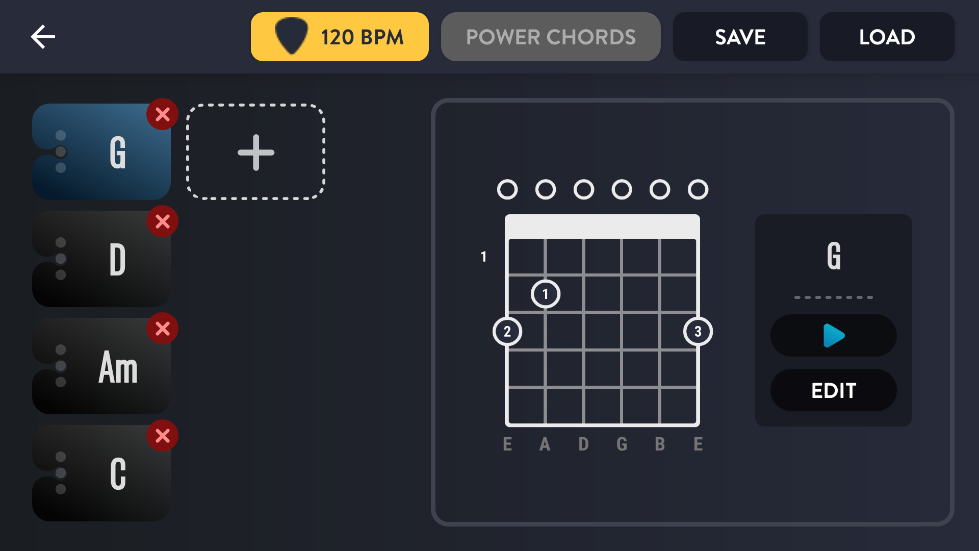Play the G chord preview
This screenshot has width=979, height=551.
[834, 336]
